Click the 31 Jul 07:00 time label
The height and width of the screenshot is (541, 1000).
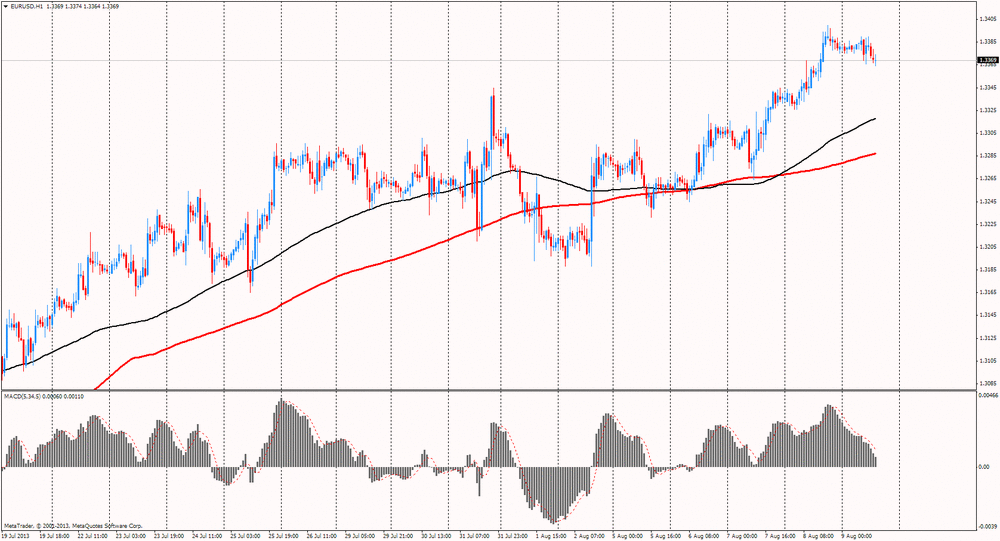(474, 537)
